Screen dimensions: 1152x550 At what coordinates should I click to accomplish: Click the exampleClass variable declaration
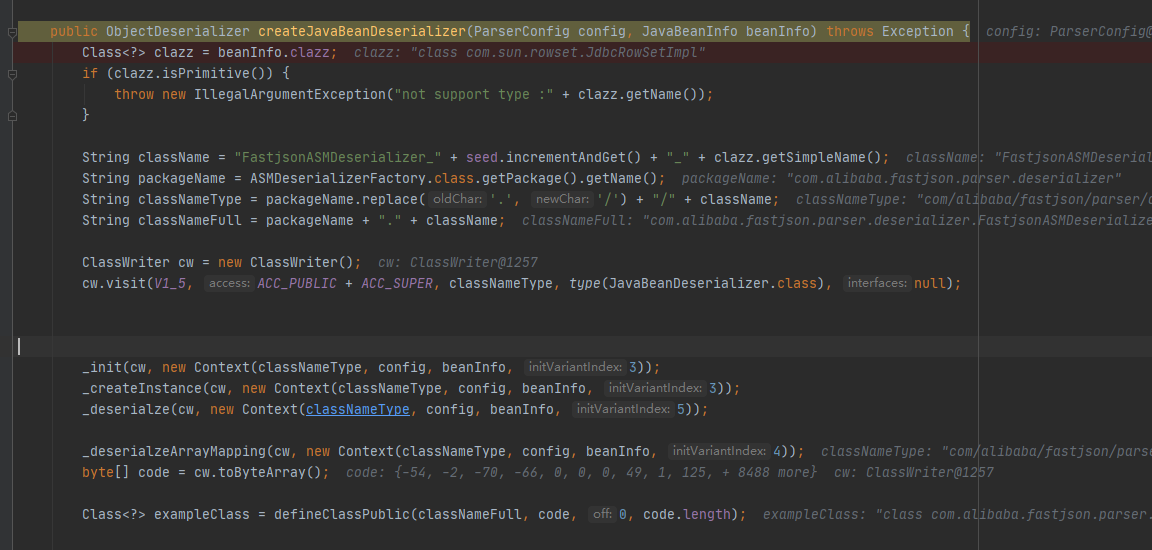click(x=202, y=514)
